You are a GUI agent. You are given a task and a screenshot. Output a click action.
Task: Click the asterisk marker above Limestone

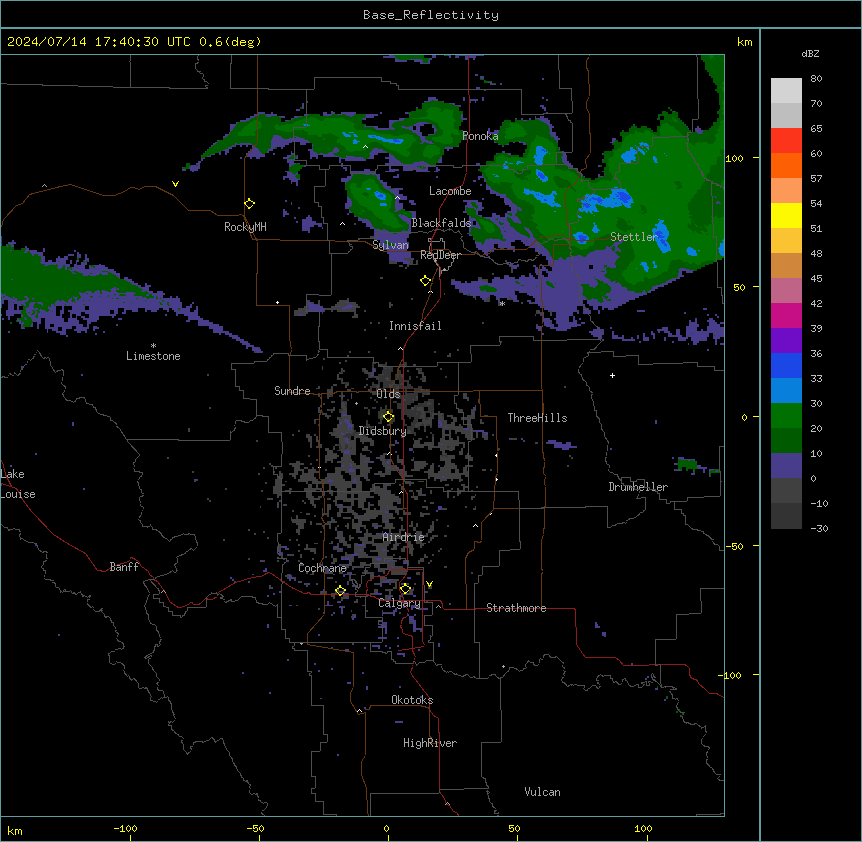click(153, 346)
